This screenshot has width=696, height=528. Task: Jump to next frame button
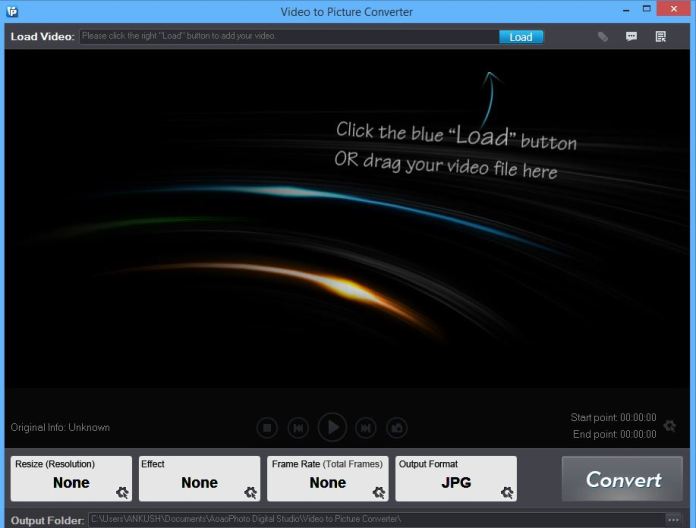[366, 428]
